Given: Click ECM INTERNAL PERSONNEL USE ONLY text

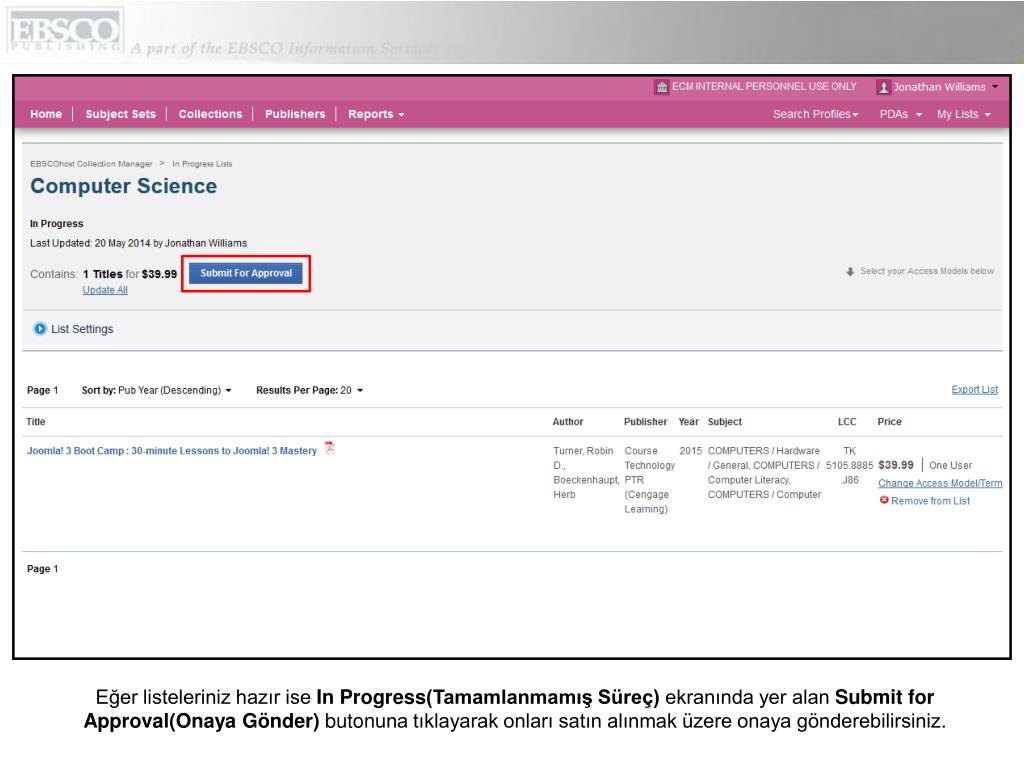Looking at the screenshot, I should (764, 86).
